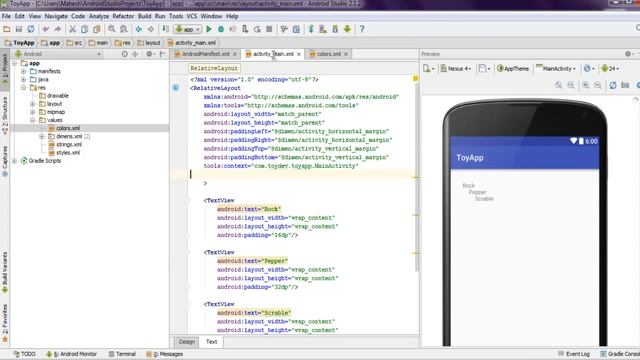640x360 pixels.
Task: Open the VCS menu
Action: point(191,16)
